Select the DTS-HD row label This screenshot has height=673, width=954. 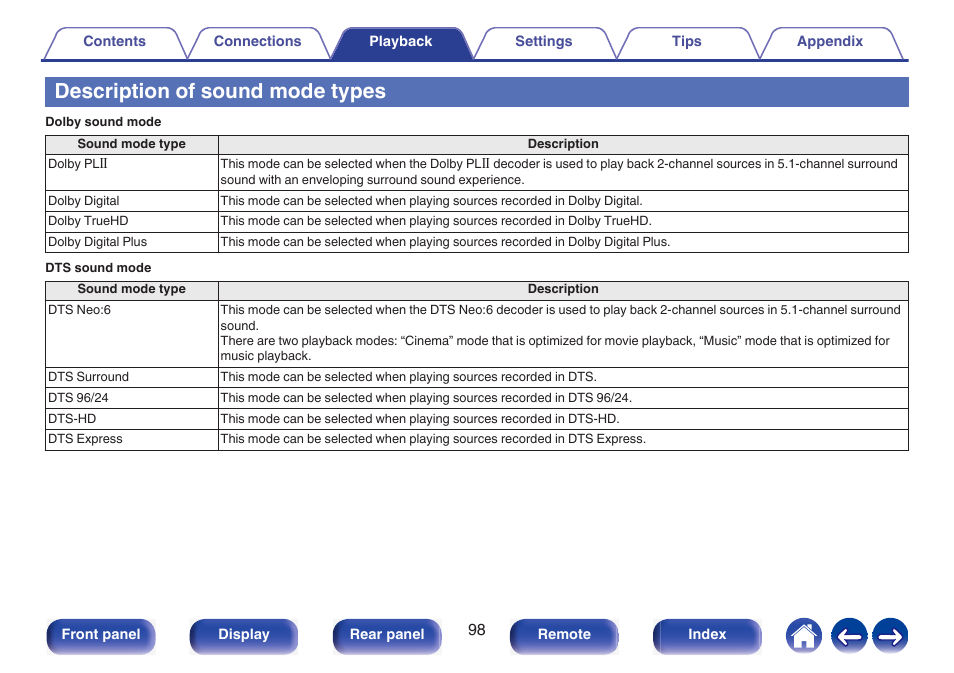[72, 419]
